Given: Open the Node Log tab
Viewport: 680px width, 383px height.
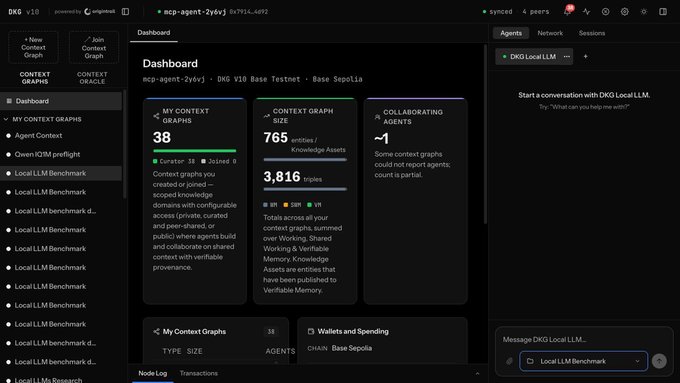Looking at the screenshot, I should pos(153,373).
